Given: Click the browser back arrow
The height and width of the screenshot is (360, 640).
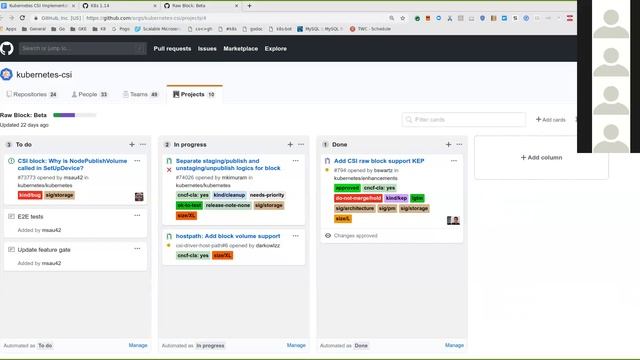Looking at the screenshot, I should (x=2, y=18).
